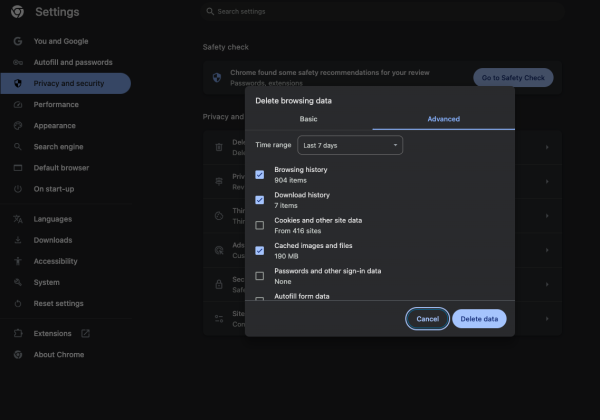The height and width of the screenshot is (420, 600).
Task: Click the Downloads arrow icon in sidebar
Action: [x=18, y=240]
